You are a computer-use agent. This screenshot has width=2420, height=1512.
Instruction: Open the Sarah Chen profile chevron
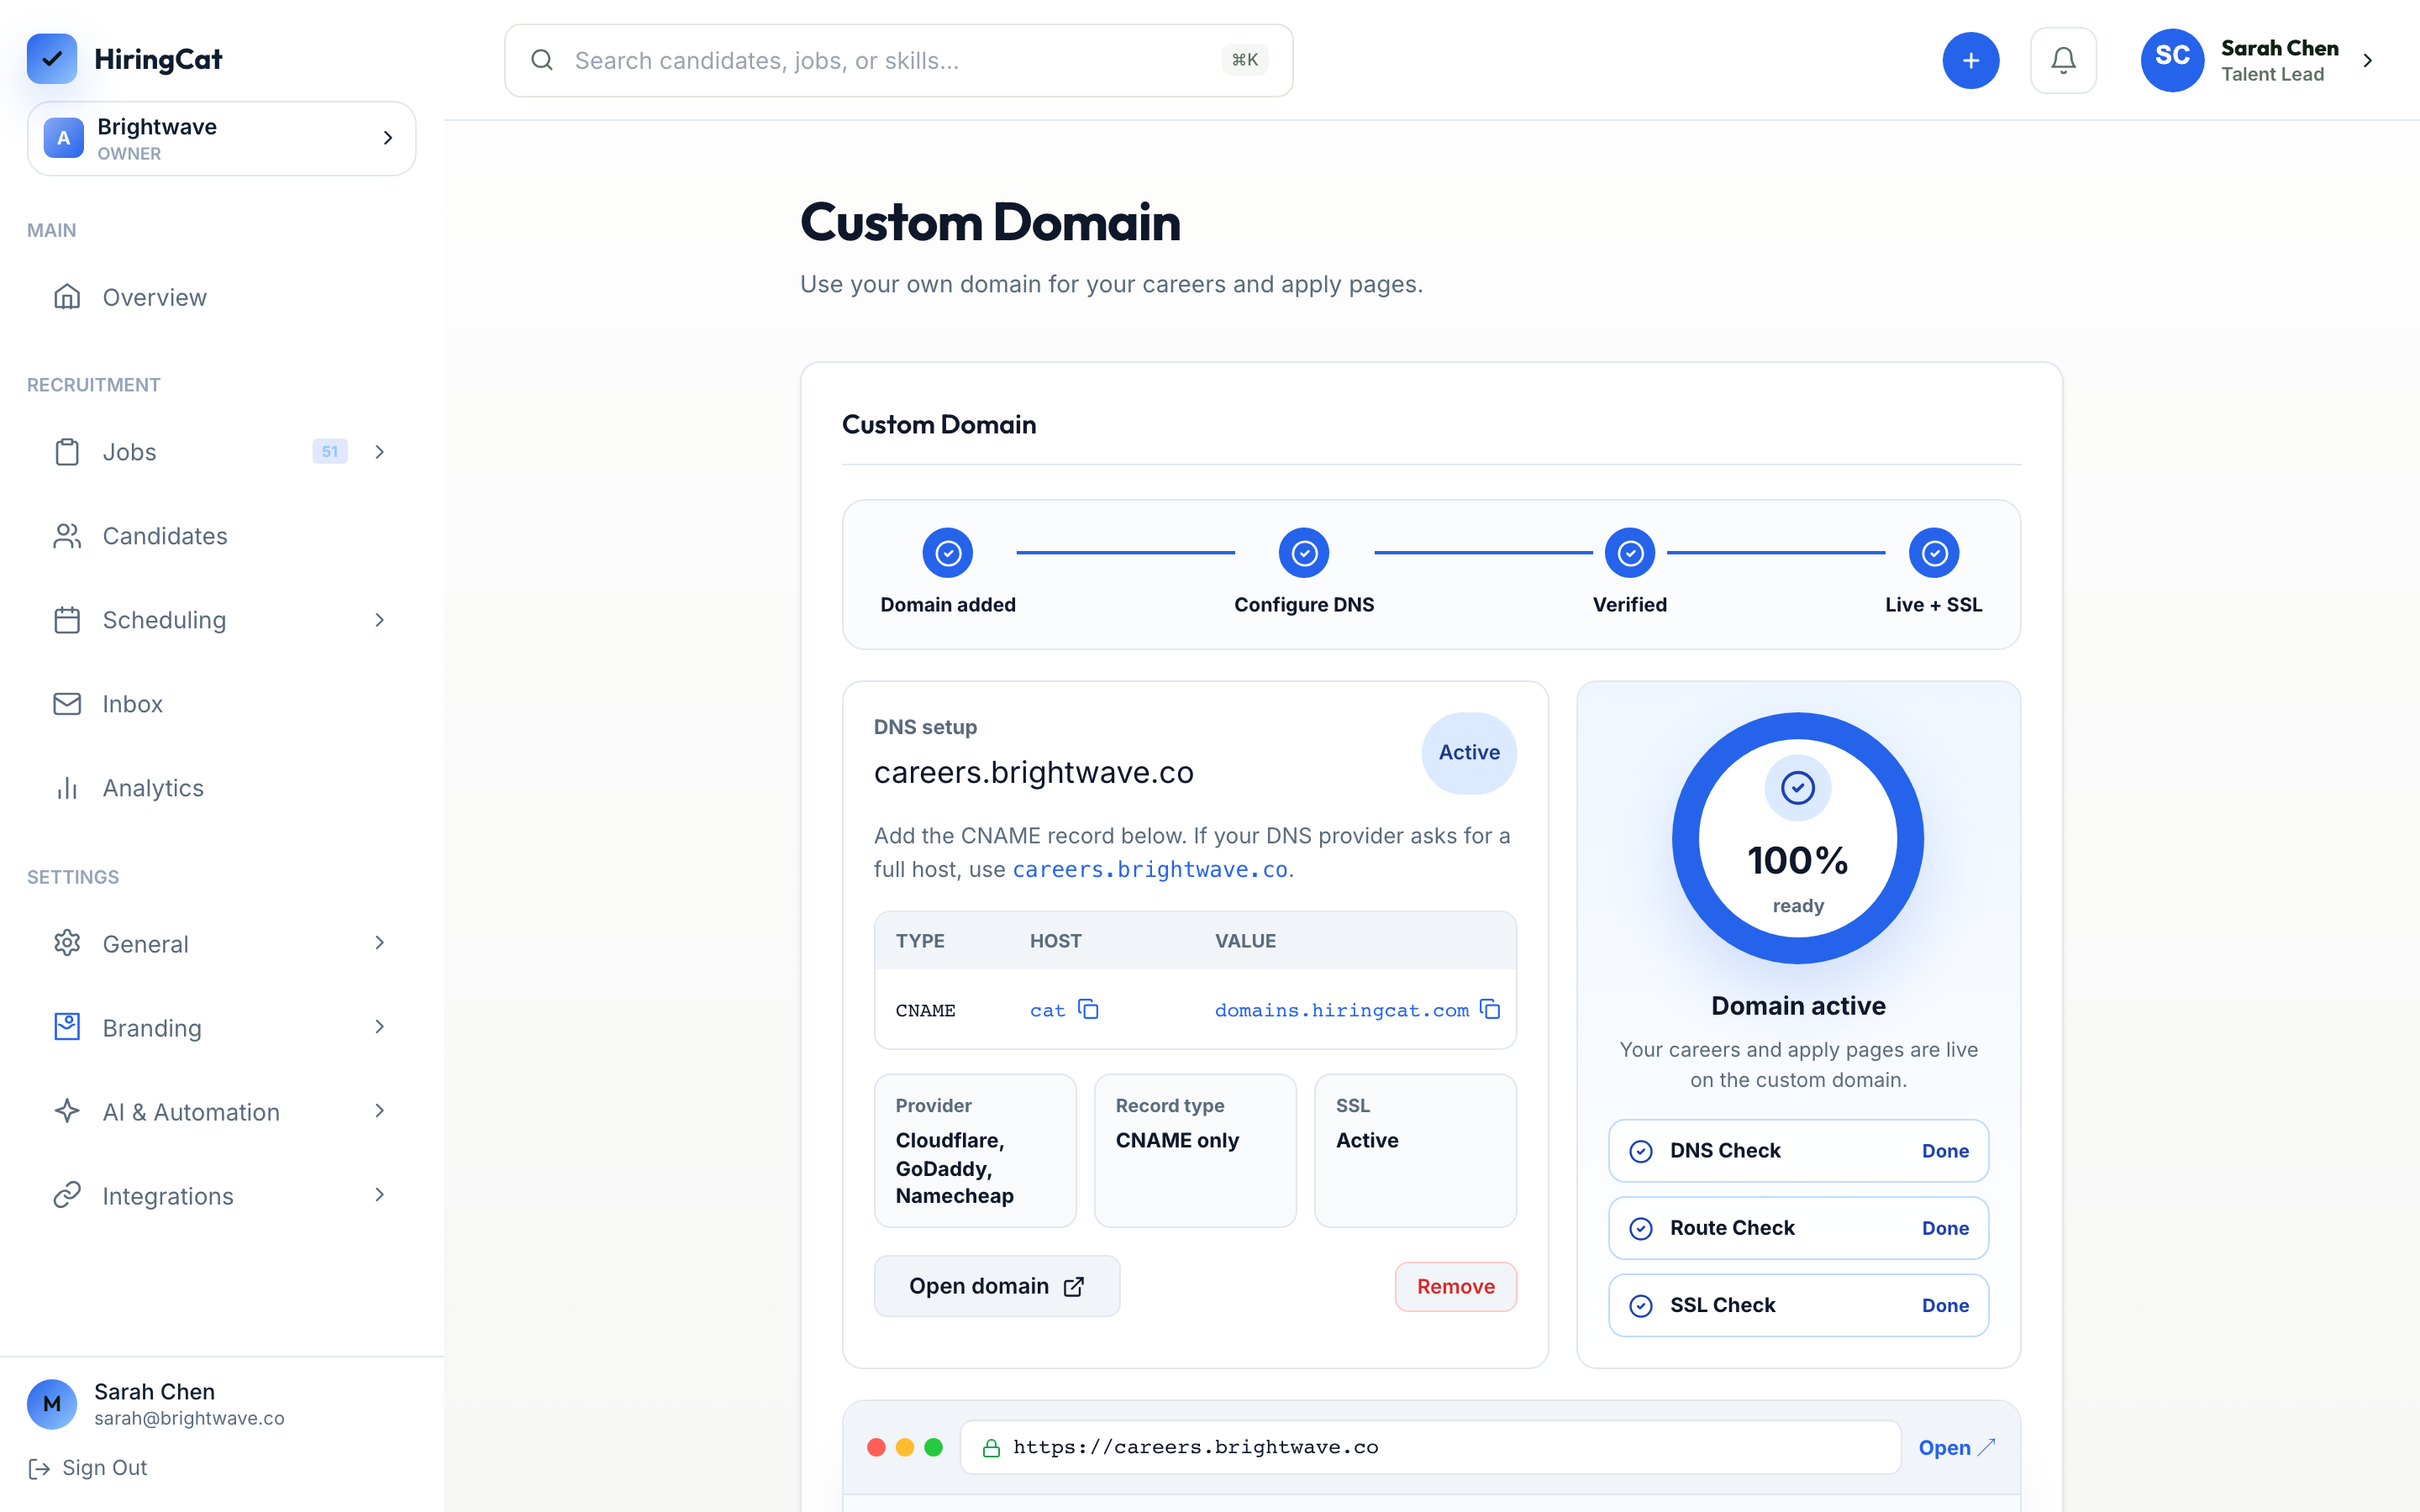pos(2368,60)
